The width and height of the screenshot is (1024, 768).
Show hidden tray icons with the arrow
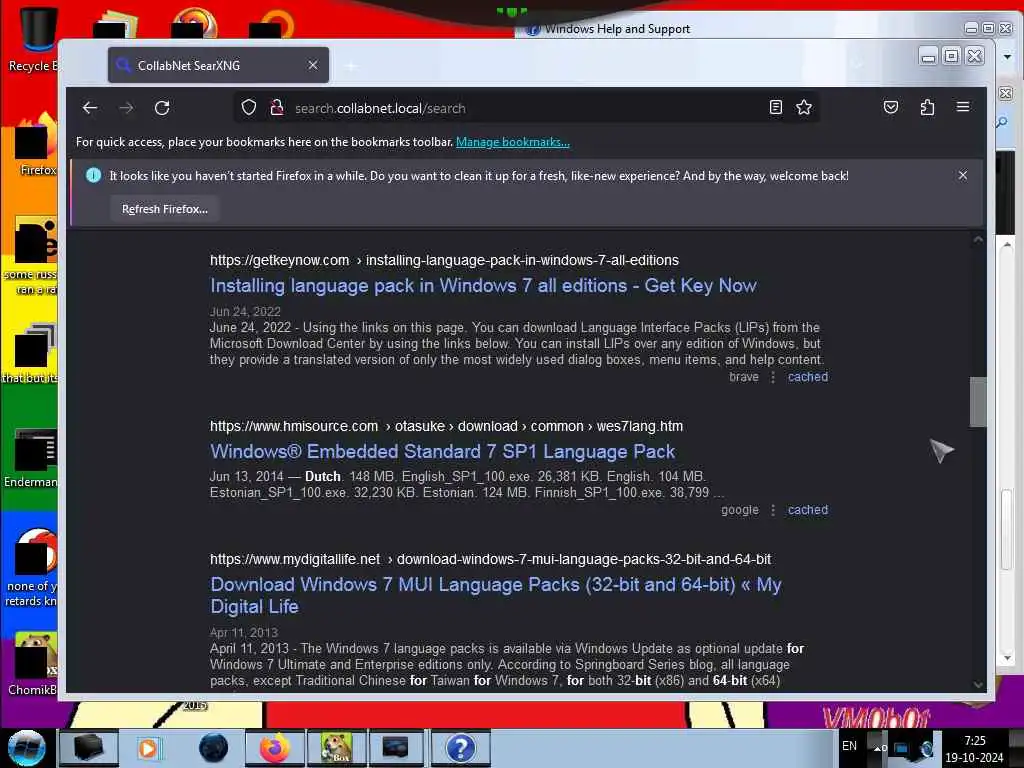tap(877, 747)
